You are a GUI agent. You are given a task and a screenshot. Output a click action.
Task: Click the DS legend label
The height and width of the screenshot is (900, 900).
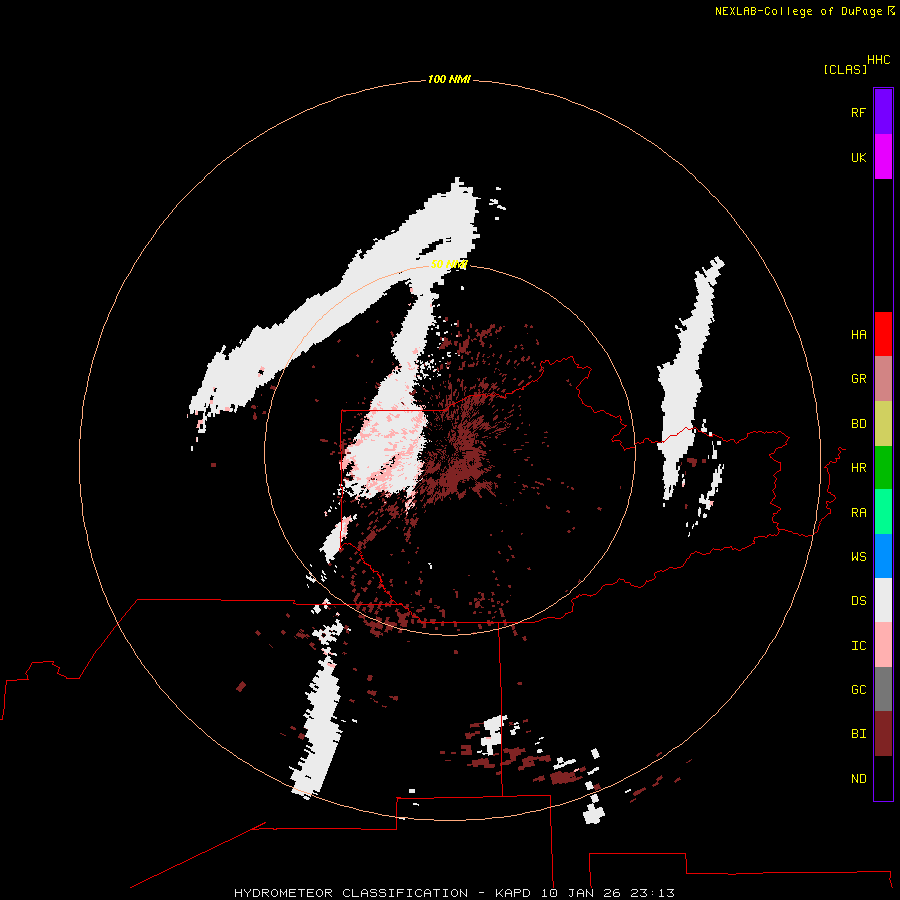pos(859,601)
